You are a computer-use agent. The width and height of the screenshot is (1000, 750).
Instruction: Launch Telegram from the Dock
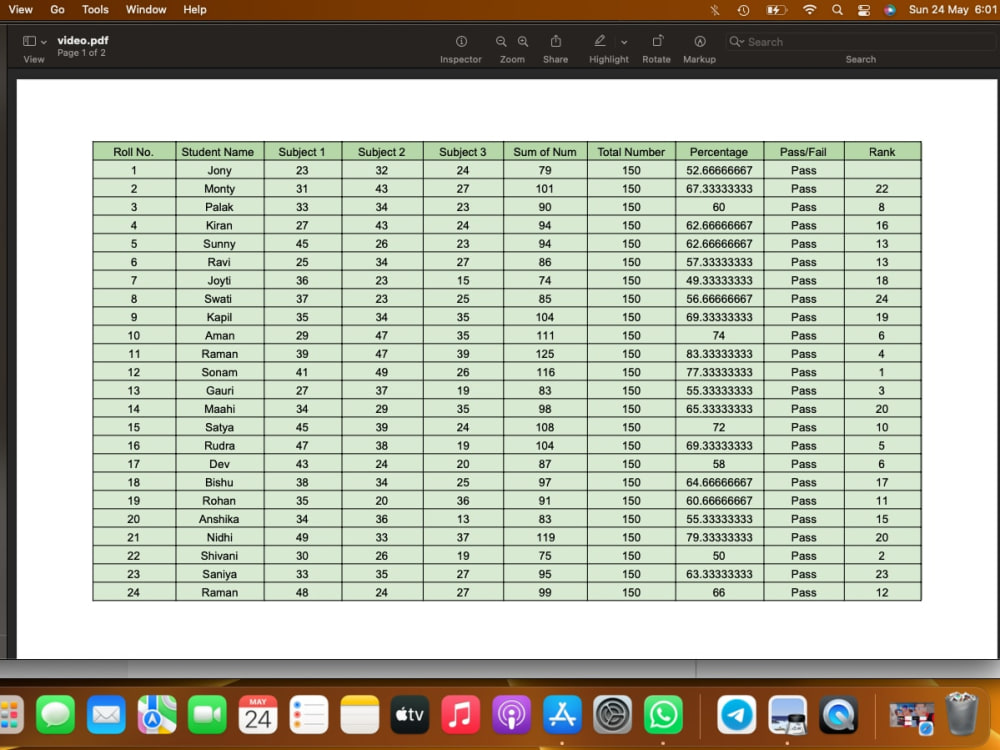pyautogui.click(x=737, y=714)
